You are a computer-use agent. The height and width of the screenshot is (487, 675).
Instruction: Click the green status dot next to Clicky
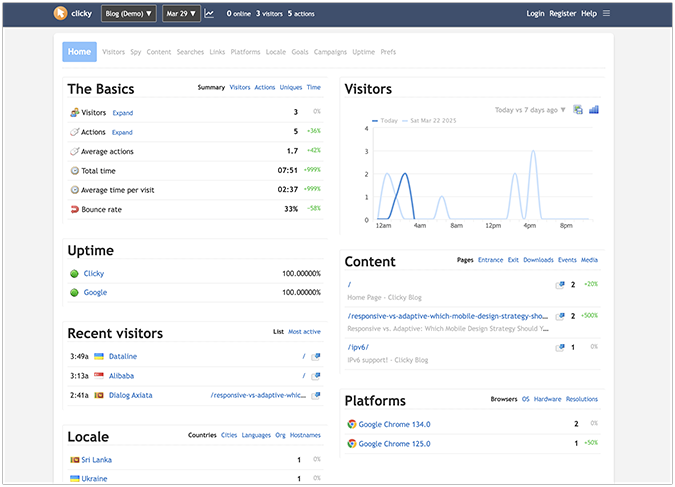pos(74,273)
